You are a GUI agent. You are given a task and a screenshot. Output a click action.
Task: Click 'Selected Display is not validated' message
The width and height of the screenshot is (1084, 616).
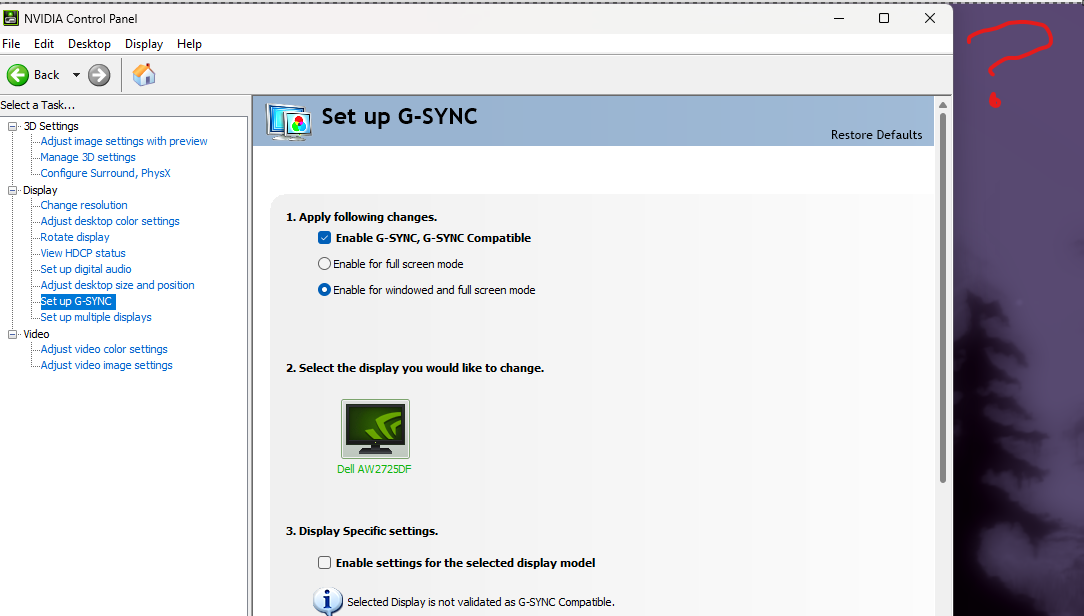[x=480, y=601]
